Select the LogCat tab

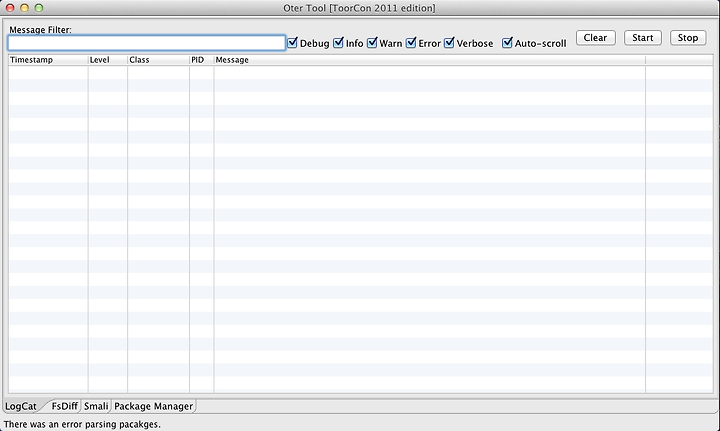21,406
